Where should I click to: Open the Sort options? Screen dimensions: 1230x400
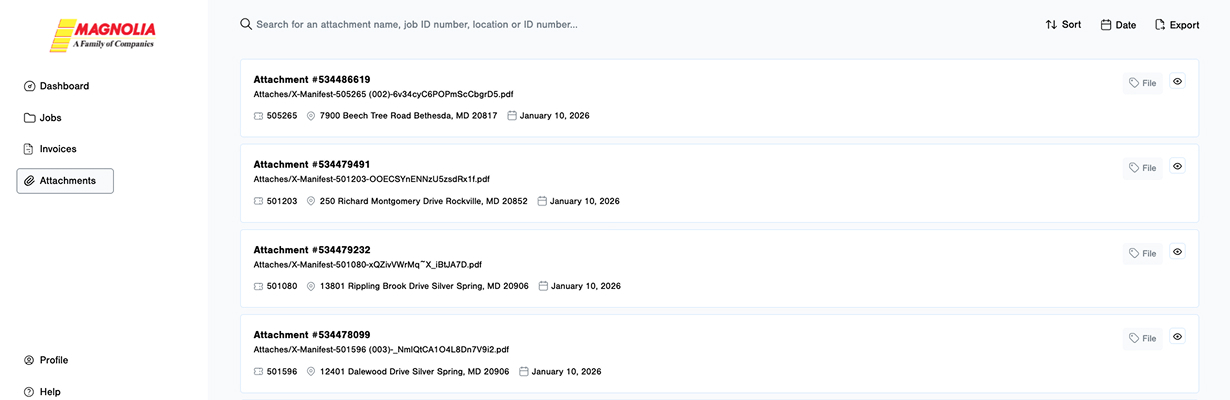pos(1063,25)
